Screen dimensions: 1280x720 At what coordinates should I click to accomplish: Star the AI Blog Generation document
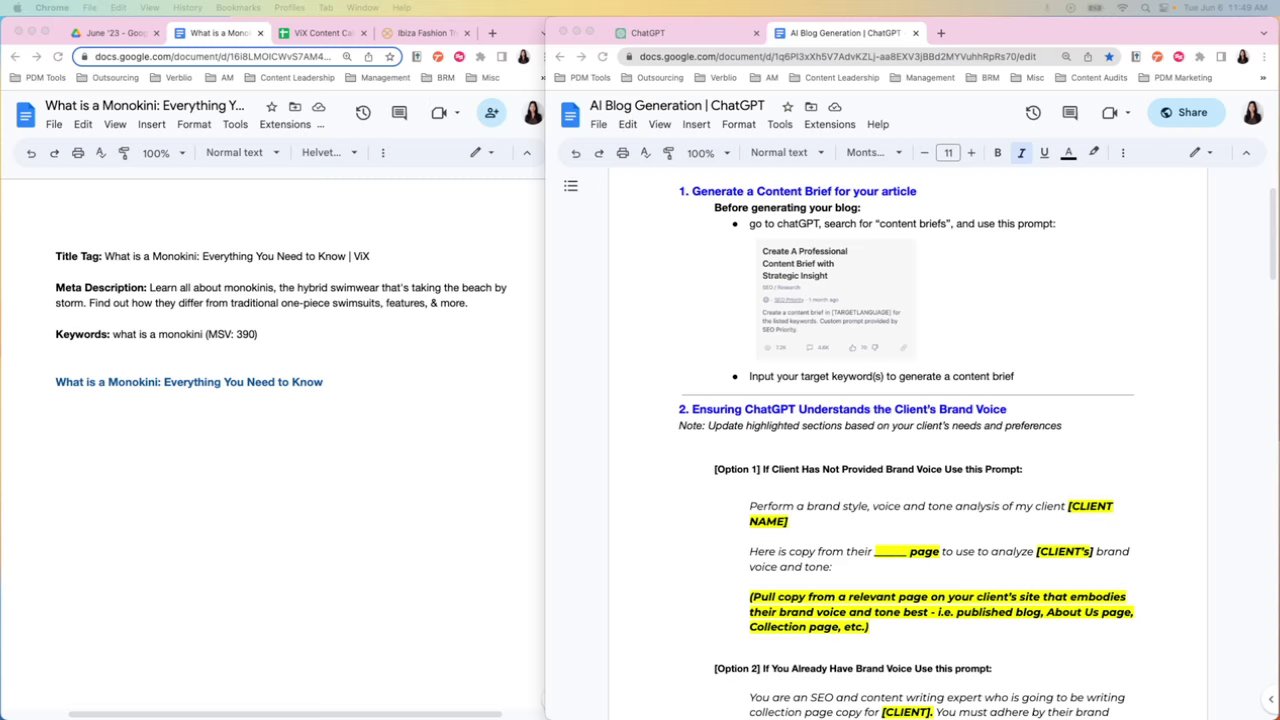[x=788, y=106]
